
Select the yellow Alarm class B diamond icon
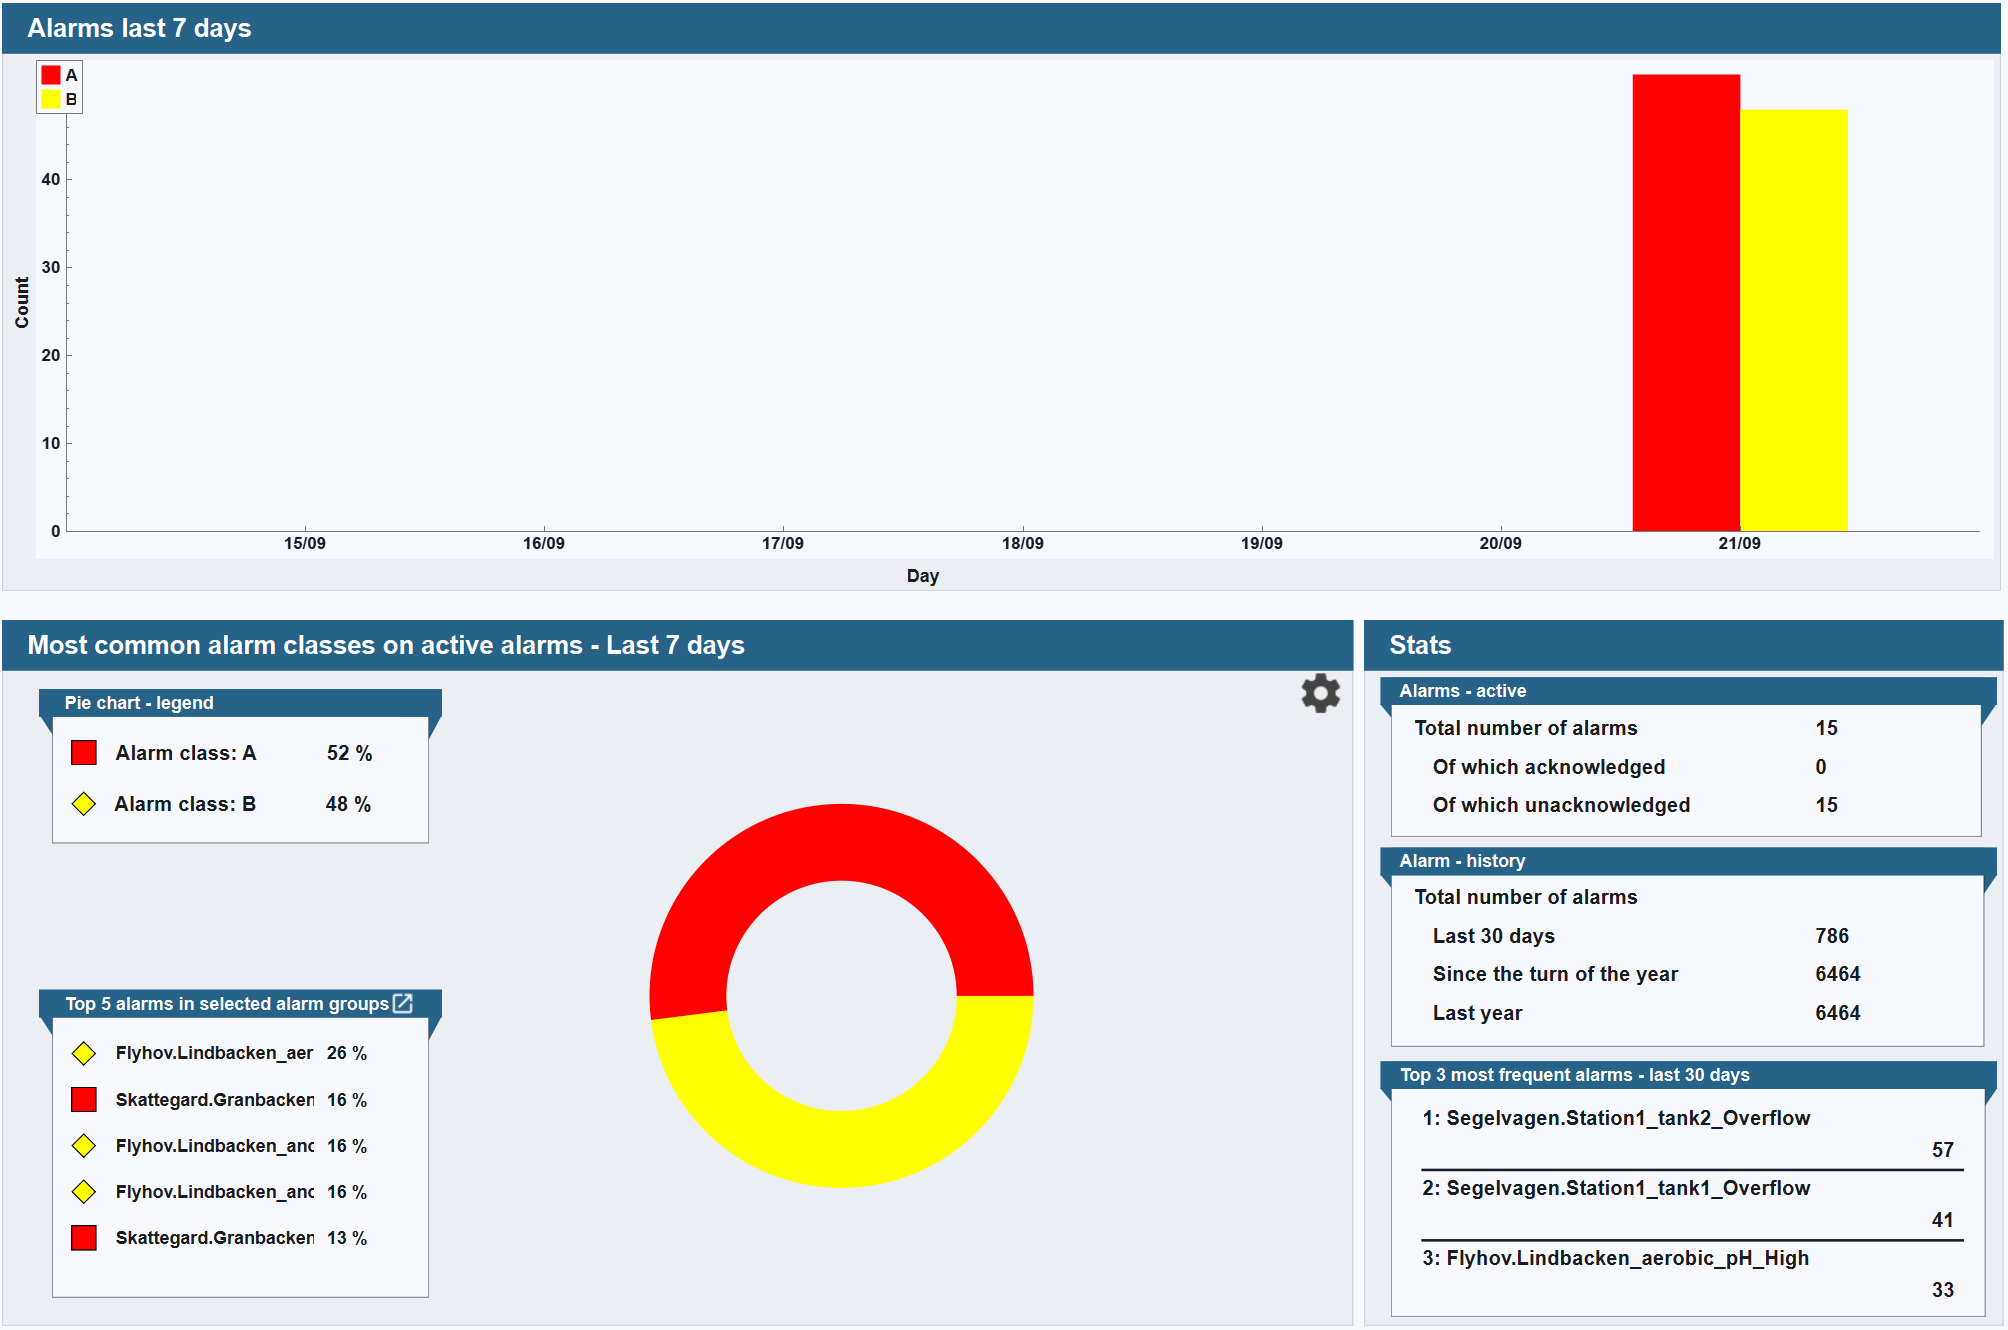tap(84, 804)
